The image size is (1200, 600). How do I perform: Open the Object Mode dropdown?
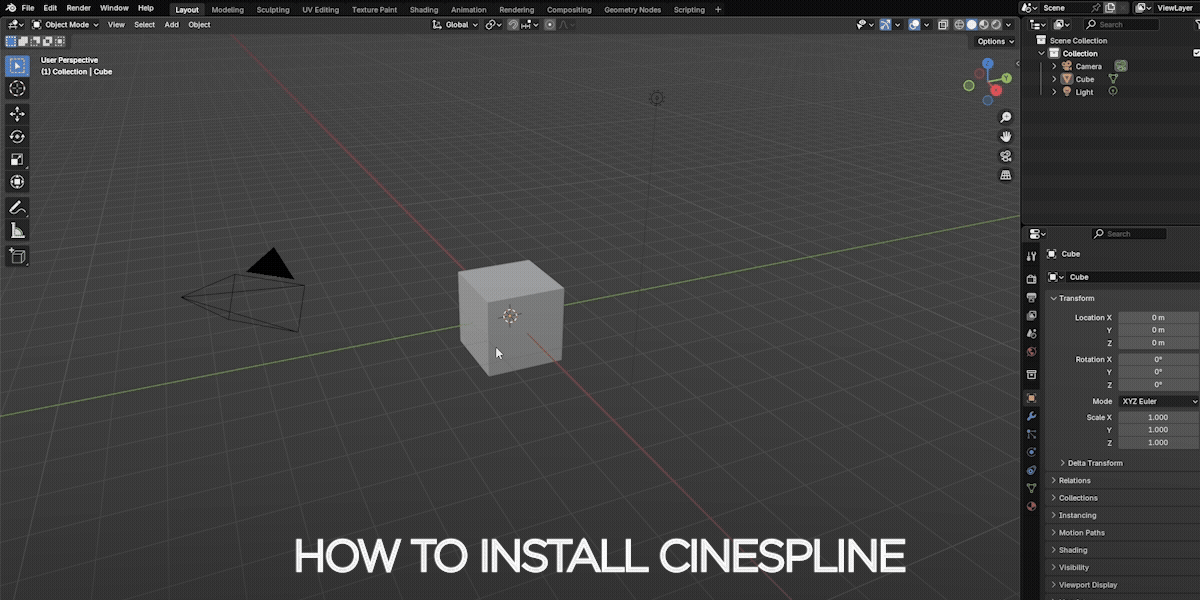(x=66, y=24)
